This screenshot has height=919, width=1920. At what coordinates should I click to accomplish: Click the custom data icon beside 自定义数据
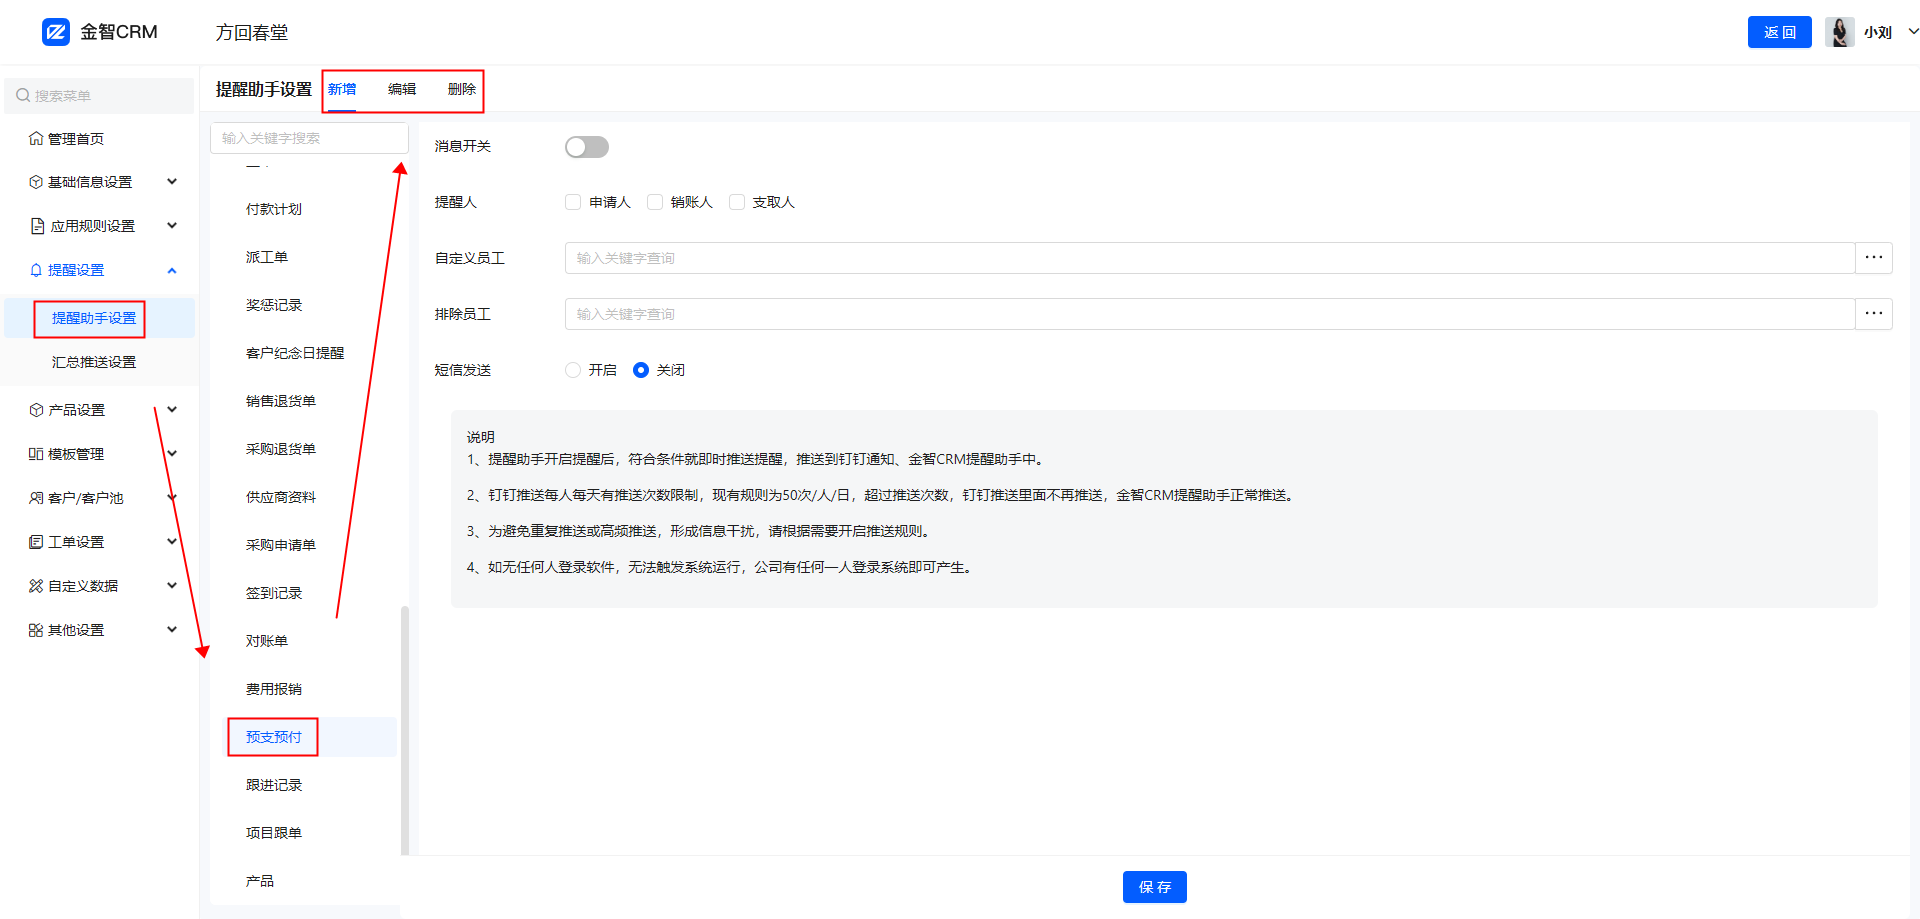[x=36, y=586]
